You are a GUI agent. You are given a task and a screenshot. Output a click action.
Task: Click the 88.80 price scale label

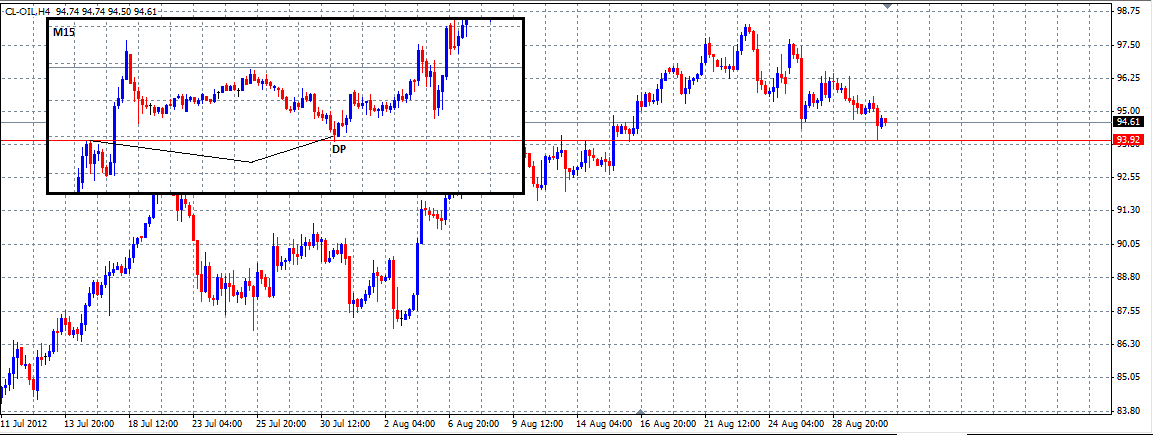tap(1128, 277)
